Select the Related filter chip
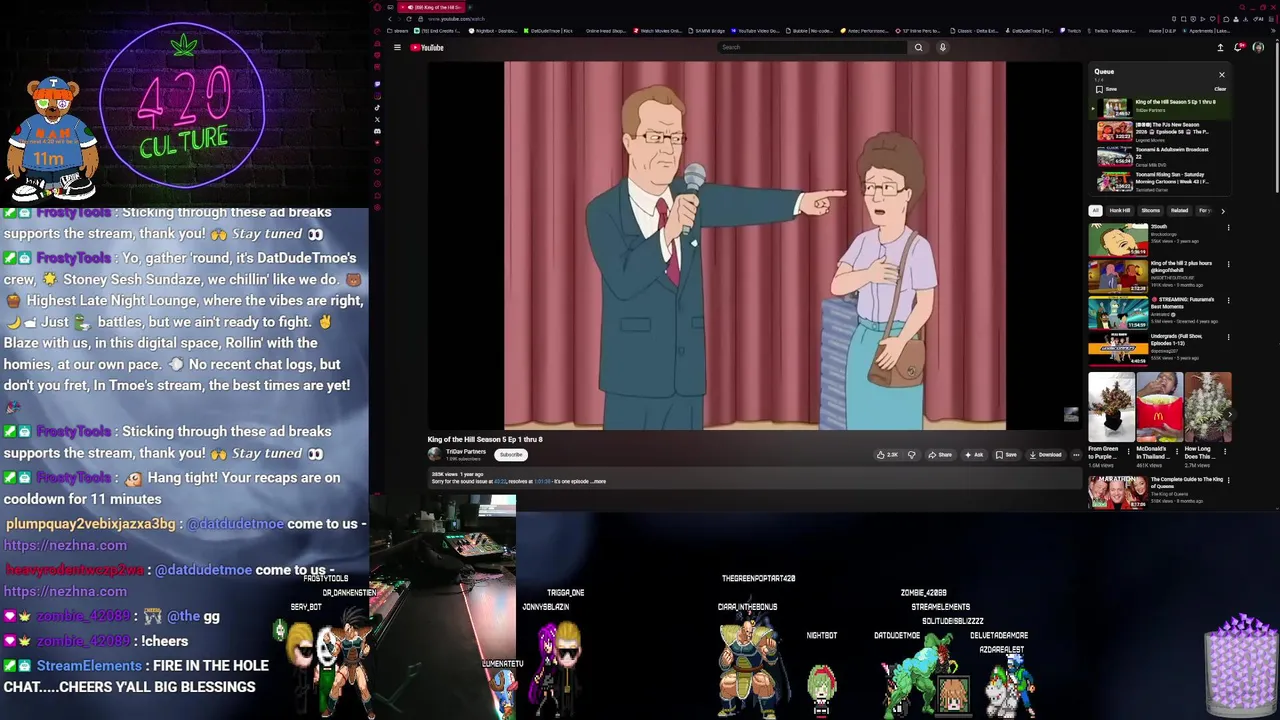 pos(1180,211)
